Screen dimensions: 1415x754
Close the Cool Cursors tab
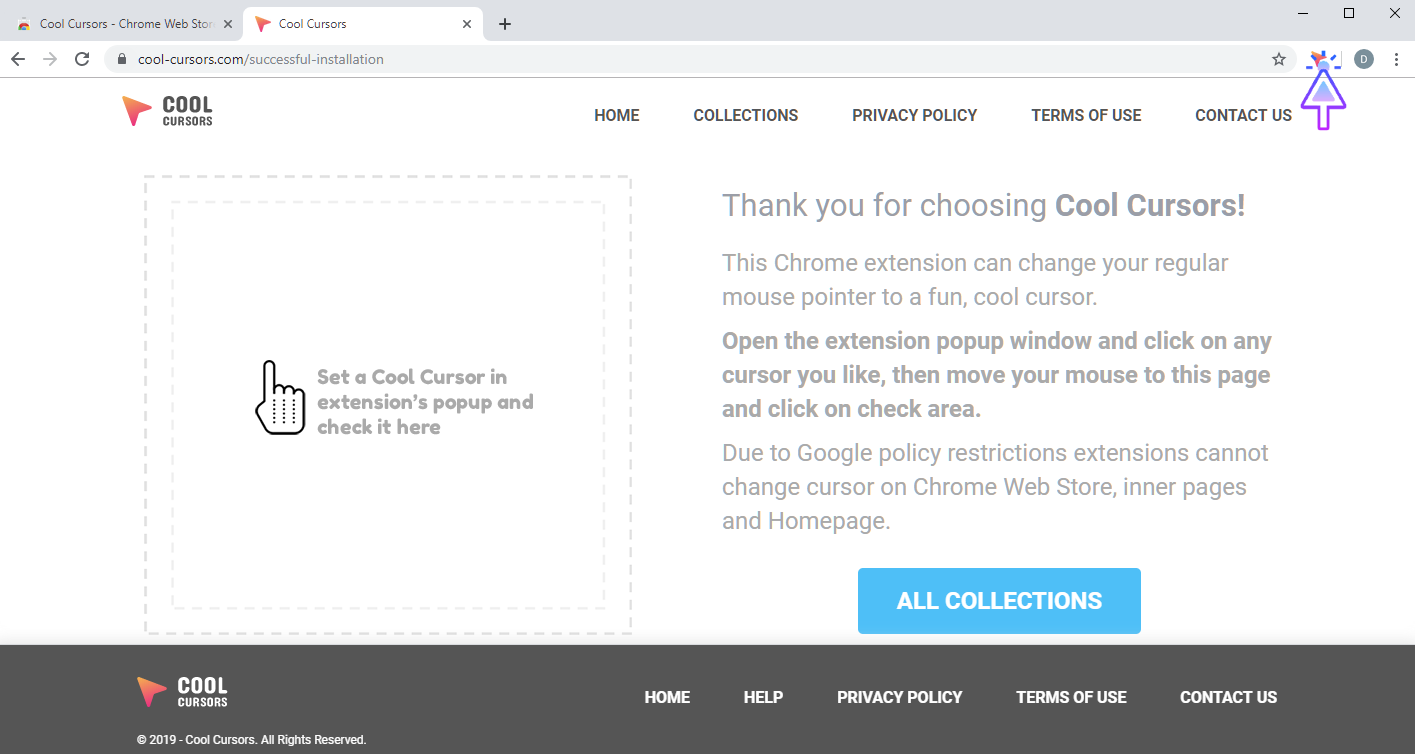467,24
